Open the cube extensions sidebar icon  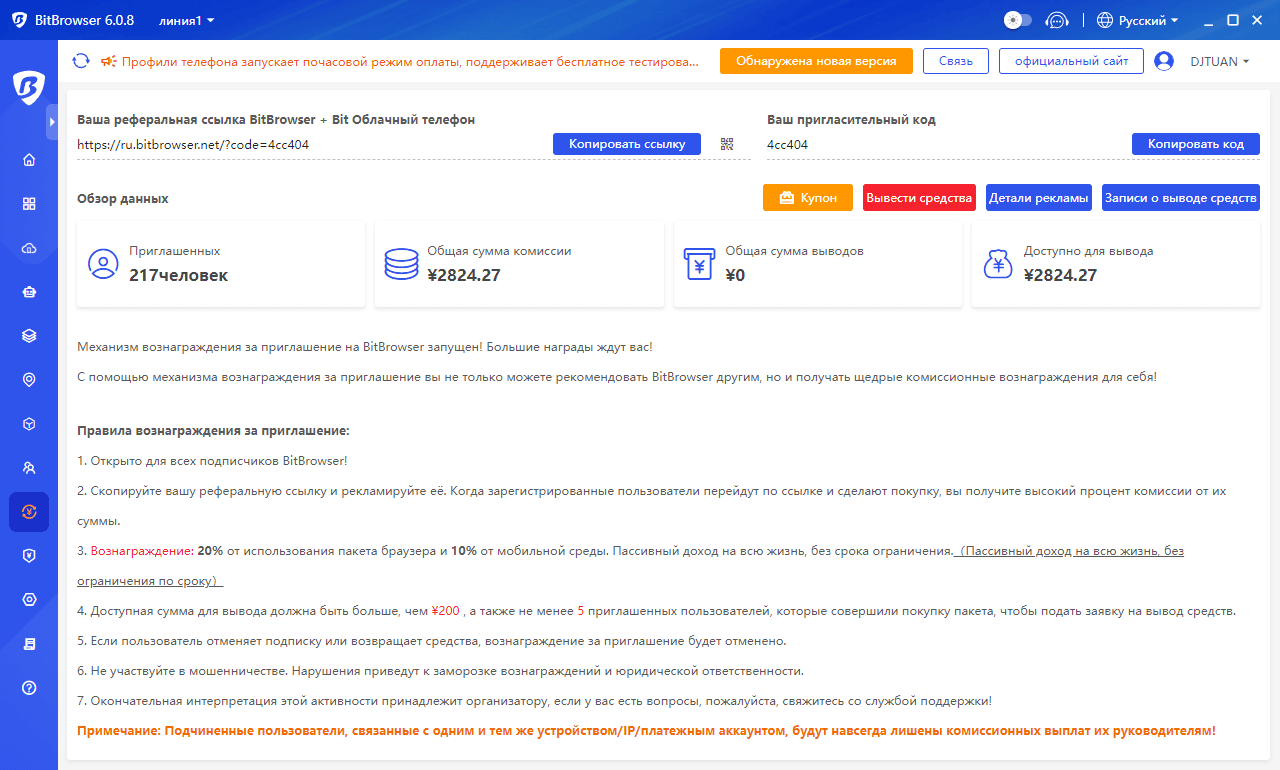(29, 424)
